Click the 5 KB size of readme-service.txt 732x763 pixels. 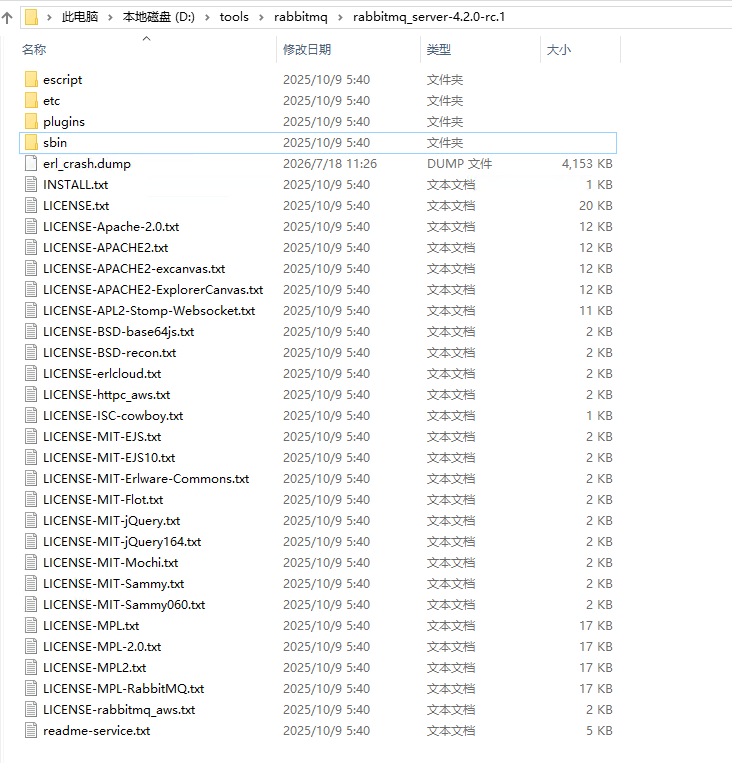point(599,730)
